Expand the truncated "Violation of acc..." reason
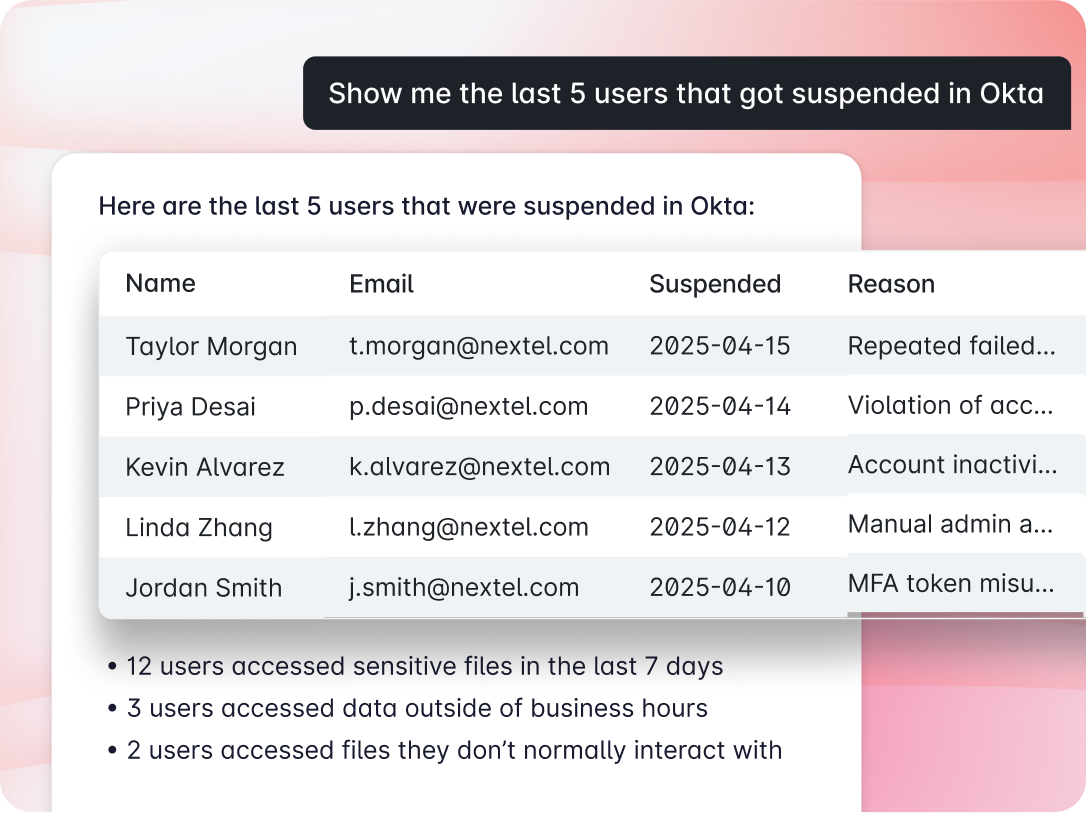Screen dimensions: 1086x813 coord(950,405)
